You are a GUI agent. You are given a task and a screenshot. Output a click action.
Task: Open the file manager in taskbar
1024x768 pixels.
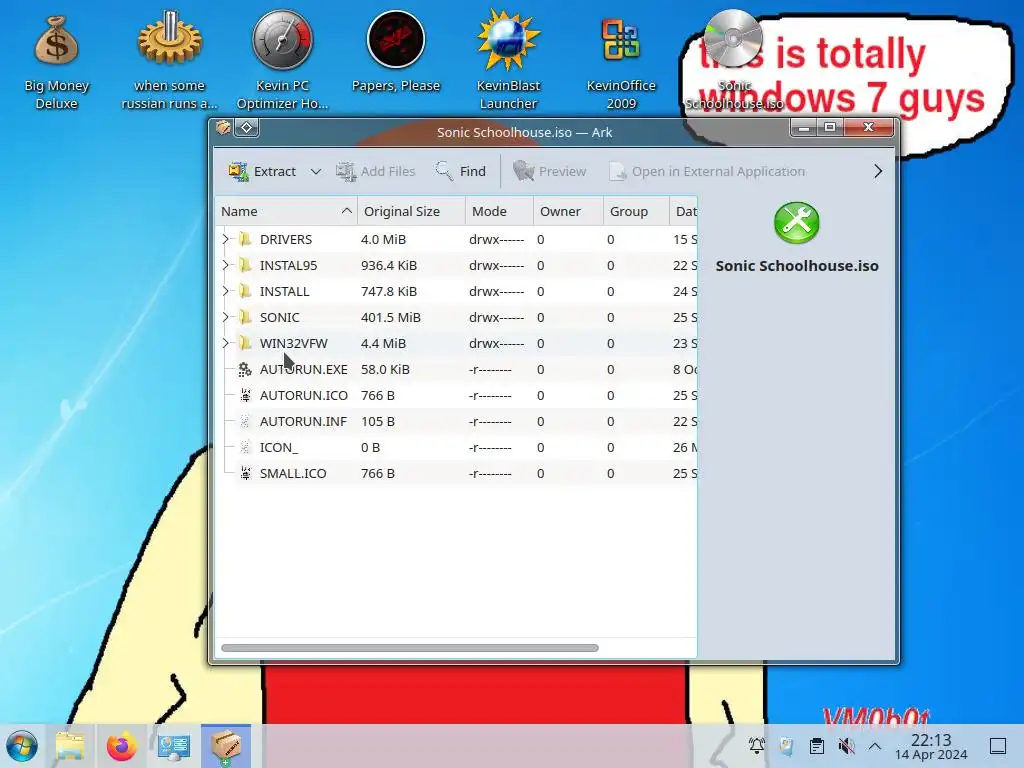(x=70, y=746)
